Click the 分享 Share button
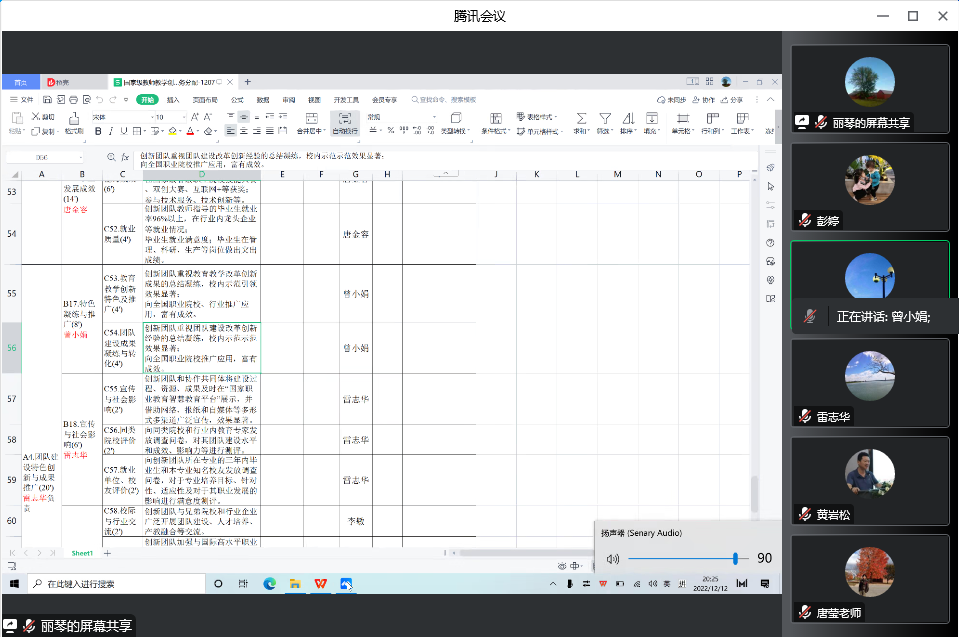This screenshot has width=959, height=637. point(732,100)
